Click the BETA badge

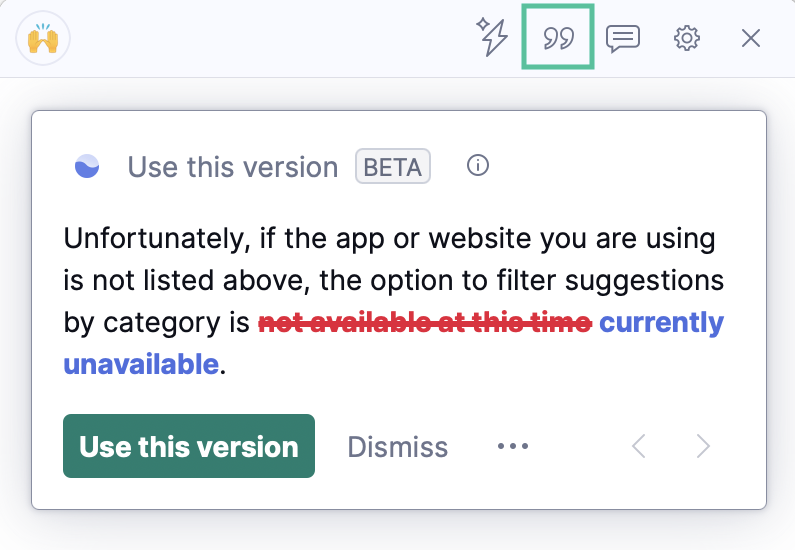click(393, 167)
